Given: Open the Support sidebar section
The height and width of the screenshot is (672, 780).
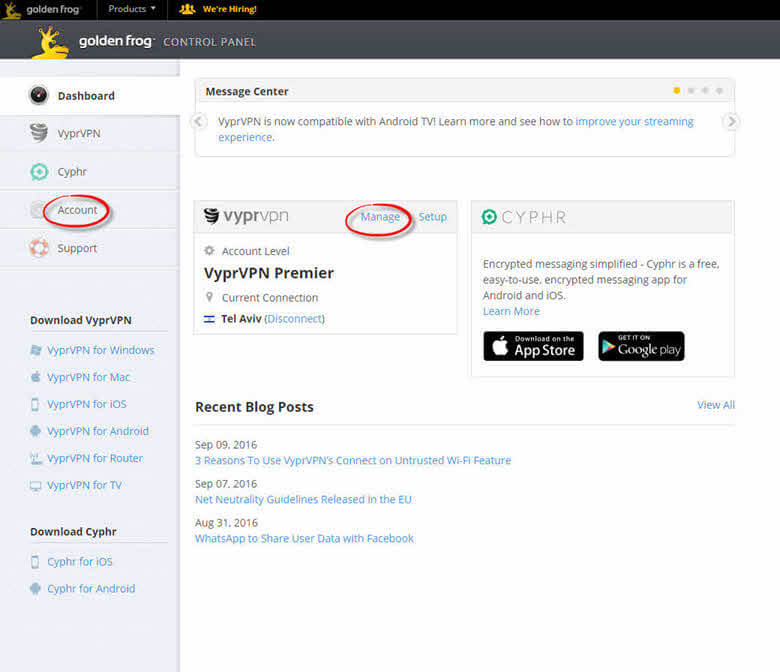Looking at the screenshot, I should point(90,248).
